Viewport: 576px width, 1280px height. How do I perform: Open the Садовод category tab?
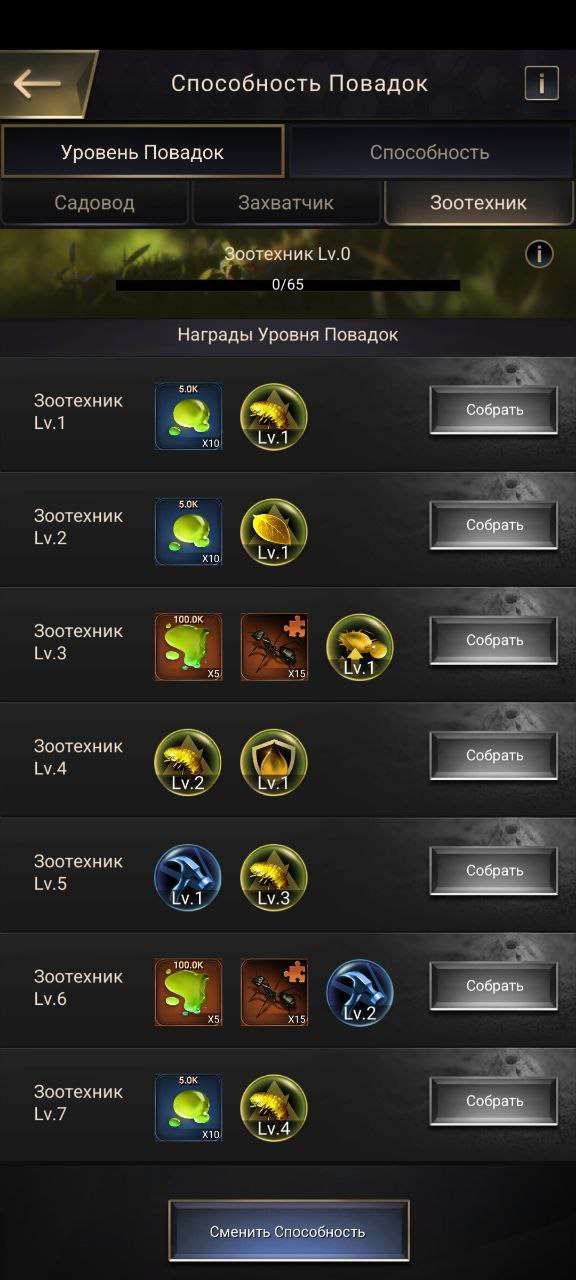point(94,203)
